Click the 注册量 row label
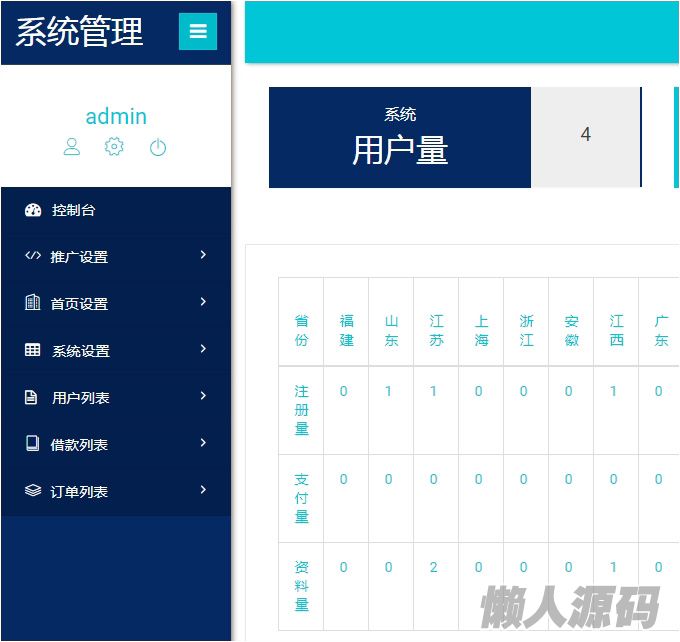Viewport: 680px width, 642px height. pos(301,410)
